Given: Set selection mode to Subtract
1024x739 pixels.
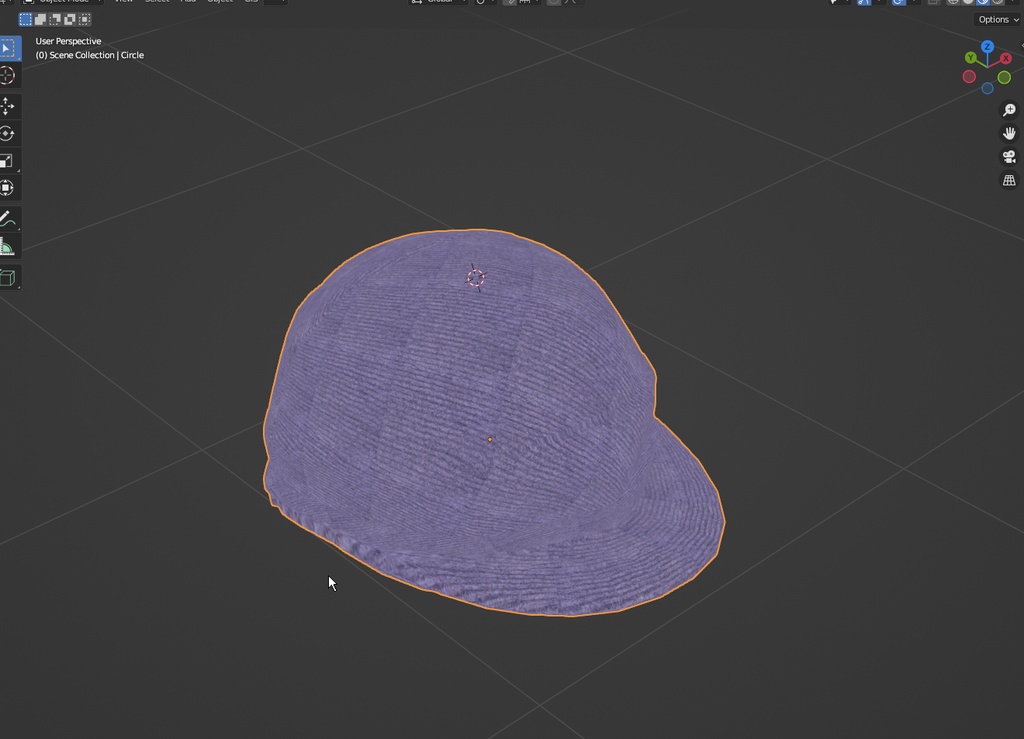Looking at the screenshot, I should (x=55, y=20).
